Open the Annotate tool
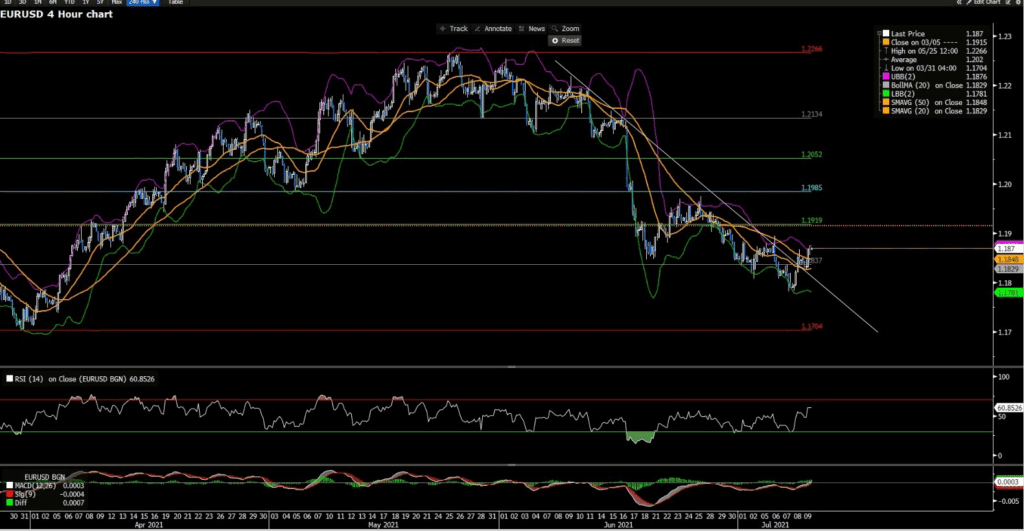The height and width of the screenshot is (531, 1024). click(x=493, y=29)
